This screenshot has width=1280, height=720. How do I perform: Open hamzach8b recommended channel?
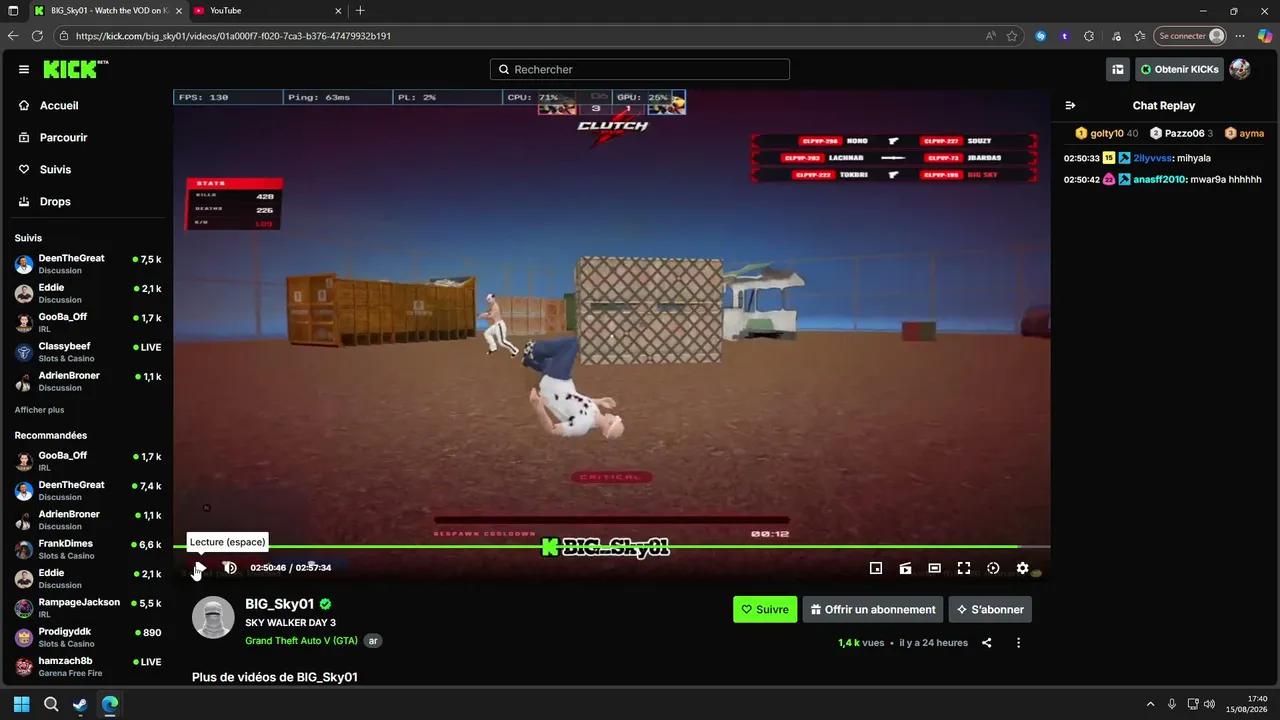point(87,666)
